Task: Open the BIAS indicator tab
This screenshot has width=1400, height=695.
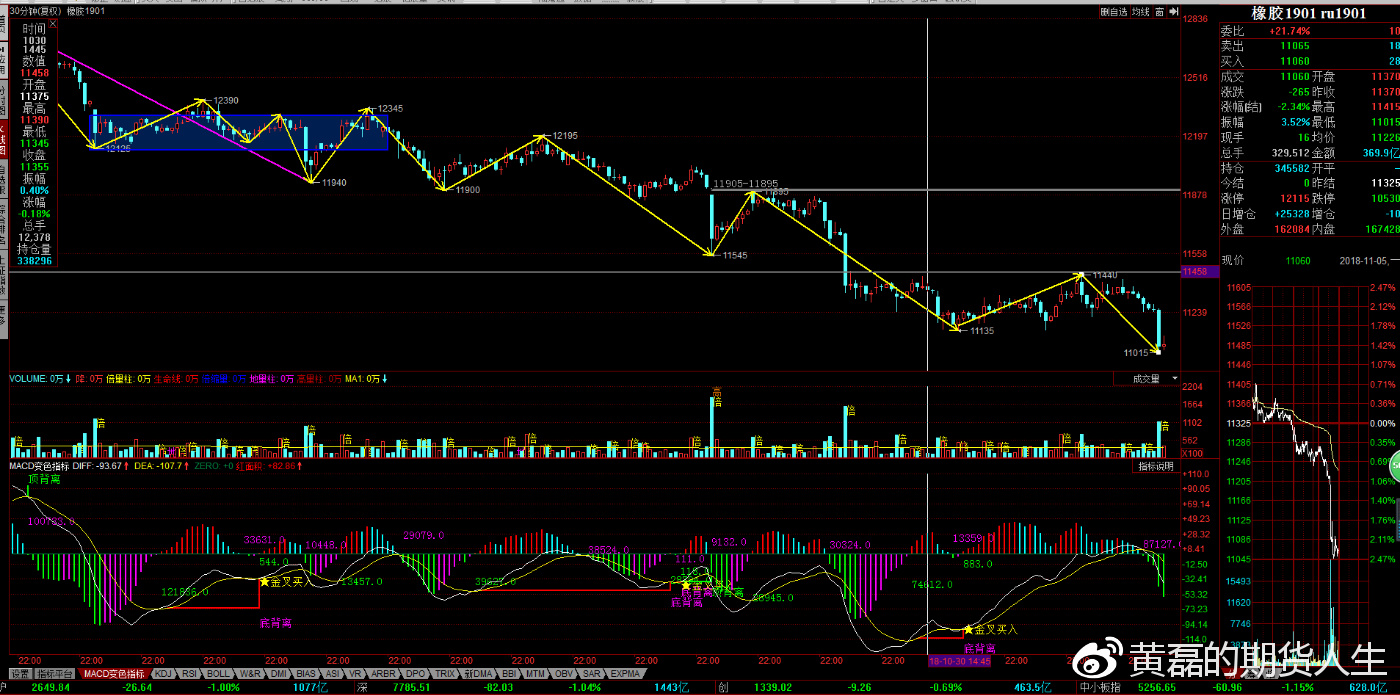Action: pos(307,674)
